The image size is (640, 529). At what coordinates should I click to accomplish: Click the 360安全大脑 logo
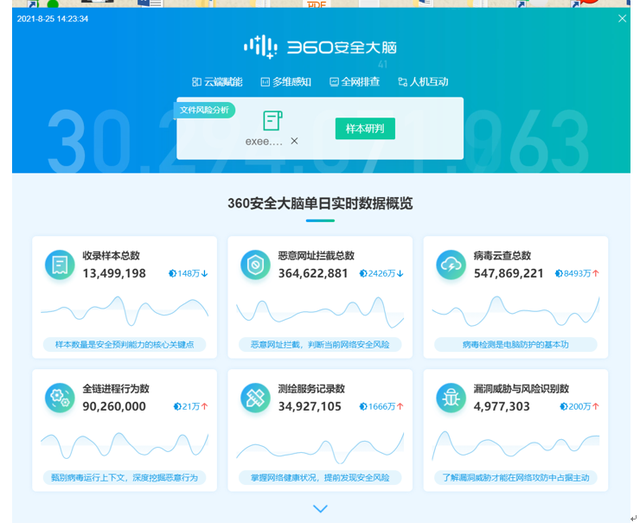[x=320, y=47]
